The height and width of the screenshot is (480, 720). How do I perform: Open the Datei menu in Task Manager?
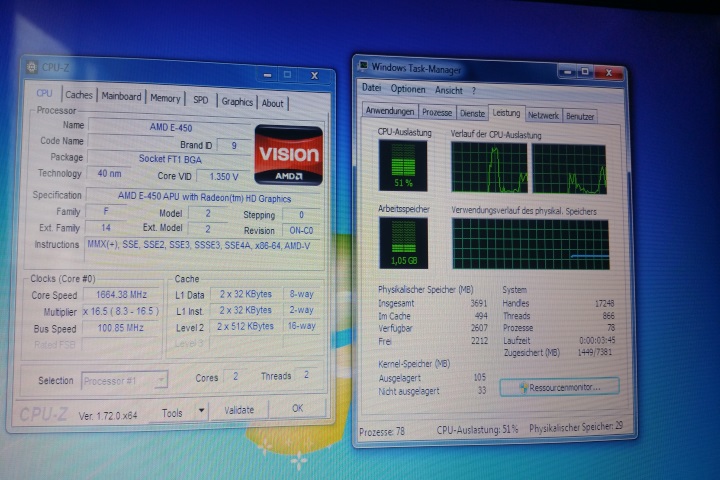click(x=371, y=88)
